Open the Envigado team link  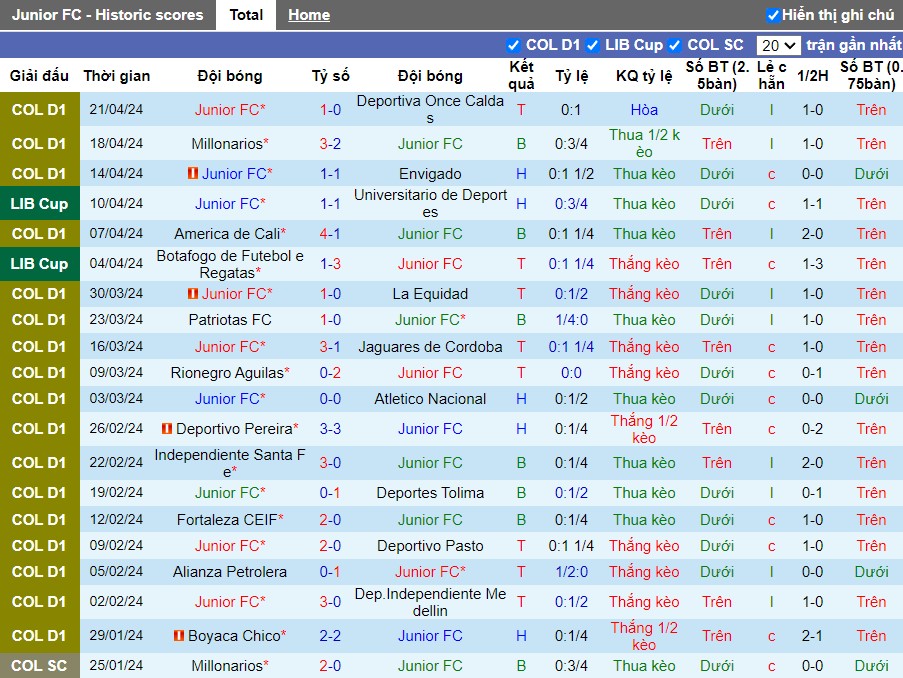[x=430, y=174]
